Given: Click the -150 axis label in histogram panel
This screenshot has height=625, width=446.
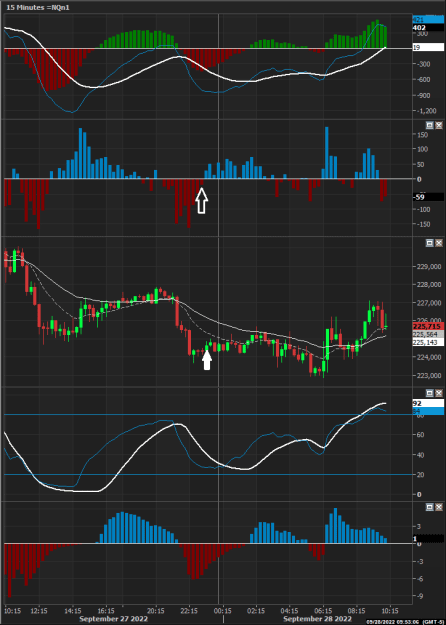Looking at the screenshot, I should (422, 224).
